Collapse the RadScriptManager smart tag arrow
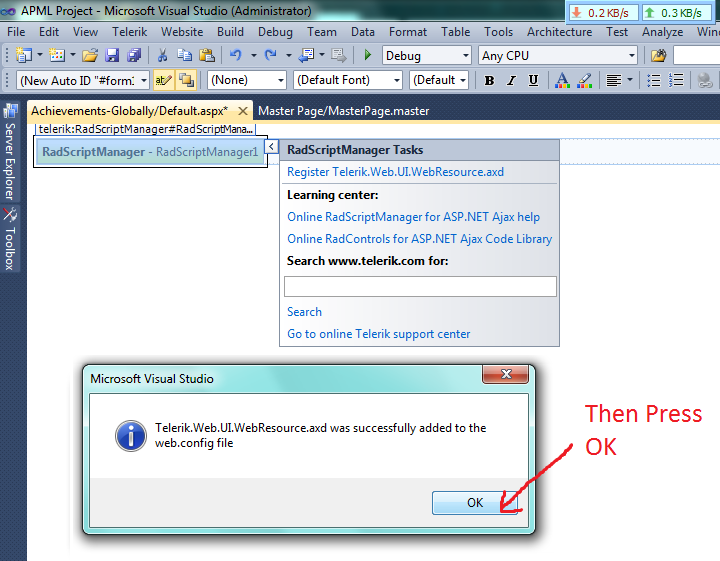Viewport: 720px width, 561px height. (x=271, y=146)
